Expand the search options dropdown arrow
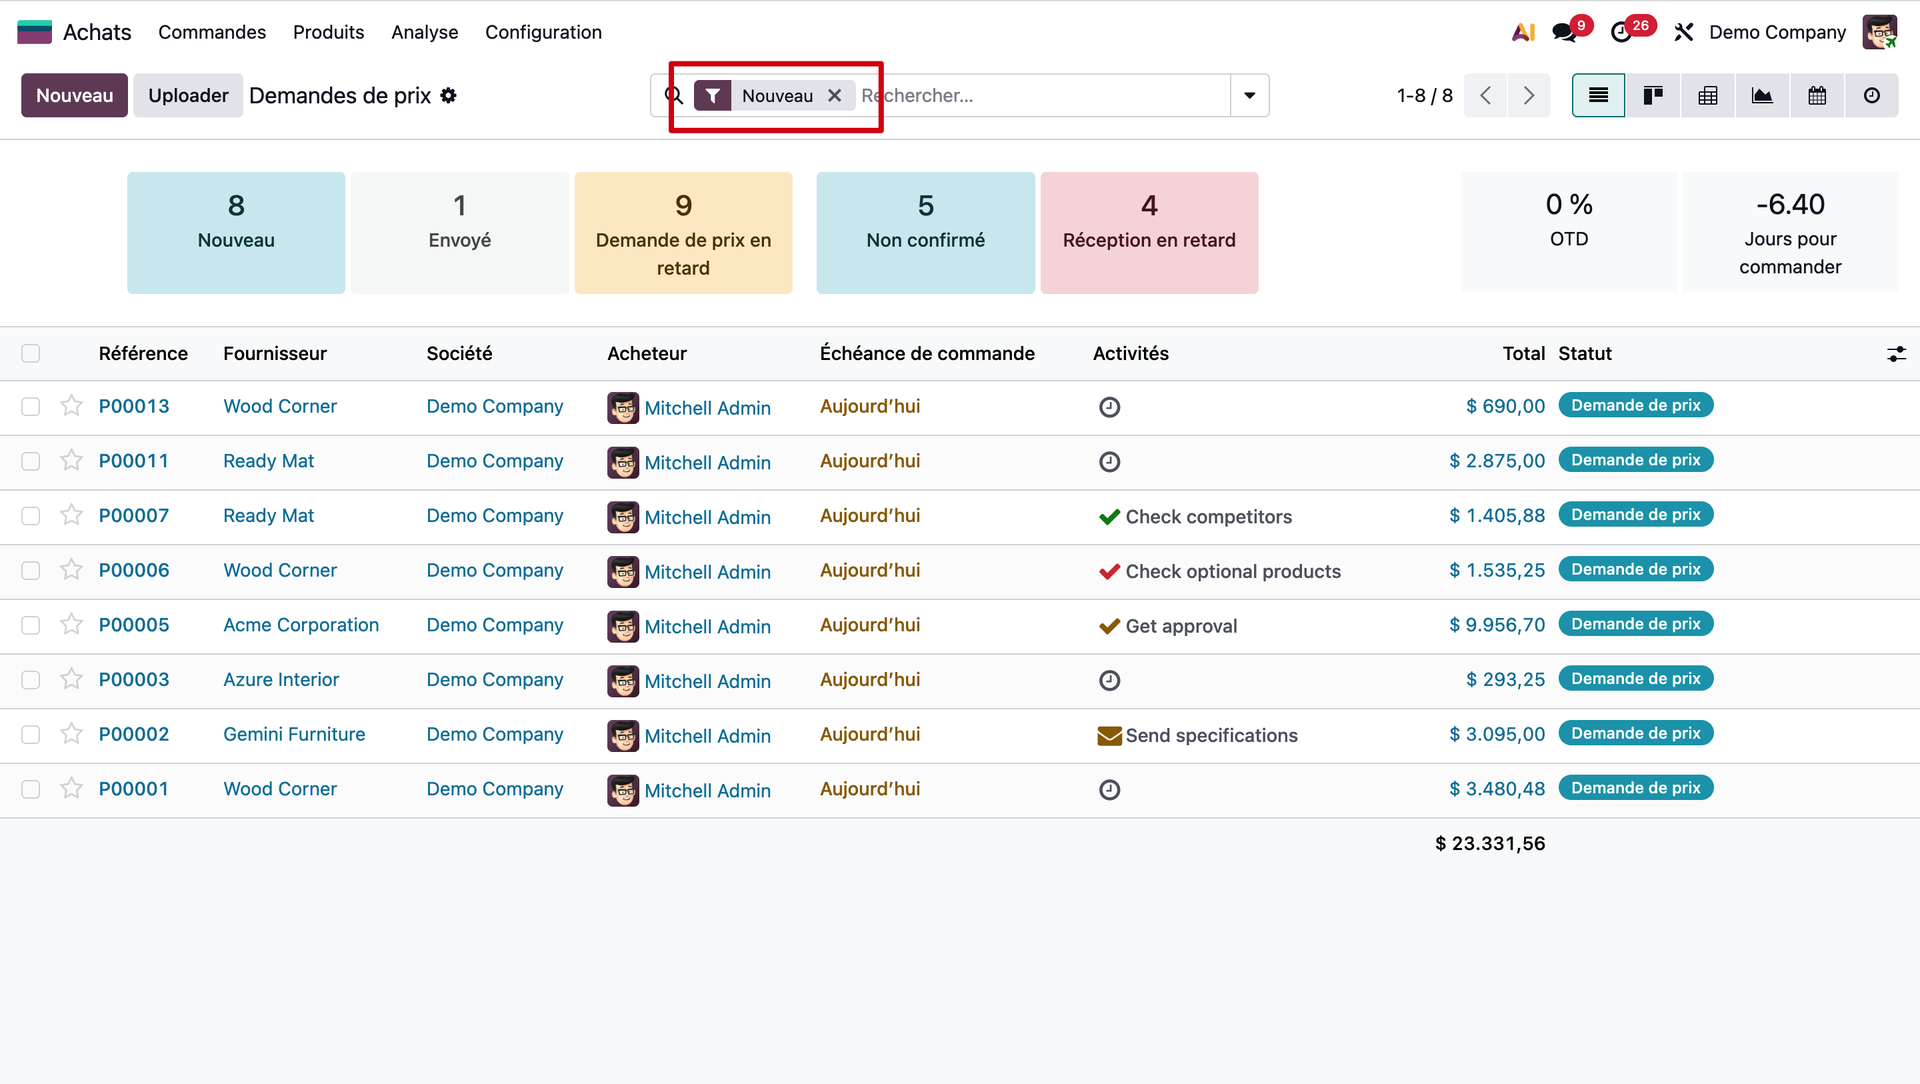The image size is (1920, 1084). pos(1249,96)
